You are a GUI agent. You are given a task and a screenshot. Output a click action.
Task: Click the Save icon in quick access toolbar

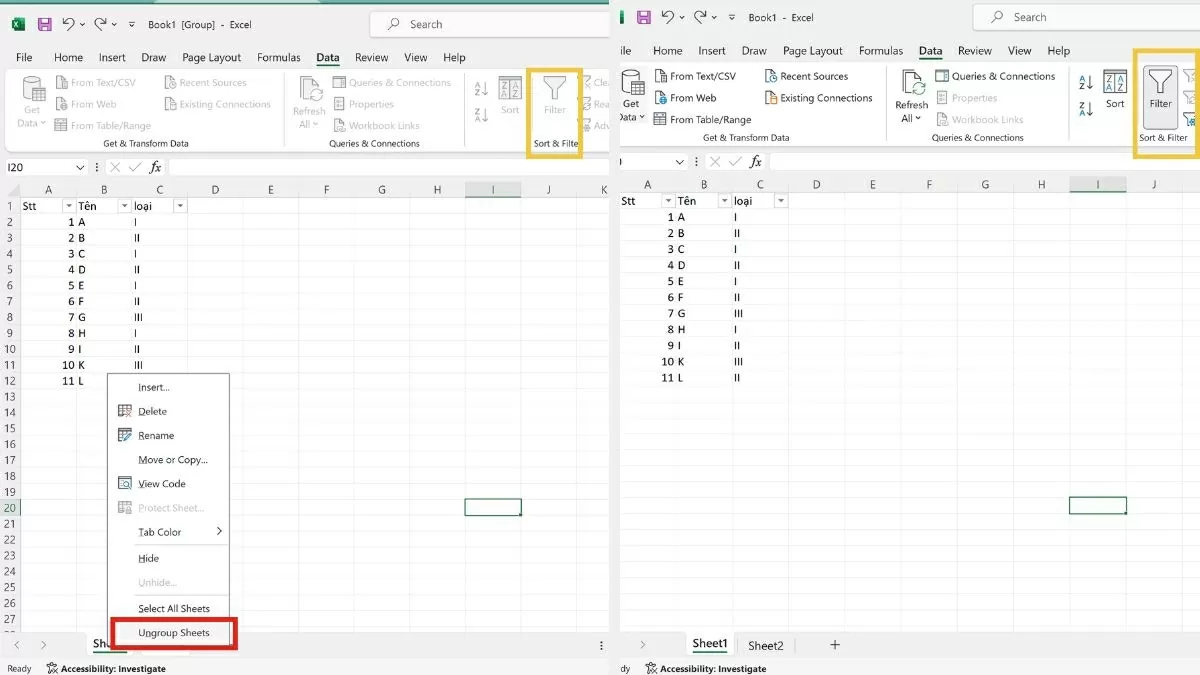[44, 23]
